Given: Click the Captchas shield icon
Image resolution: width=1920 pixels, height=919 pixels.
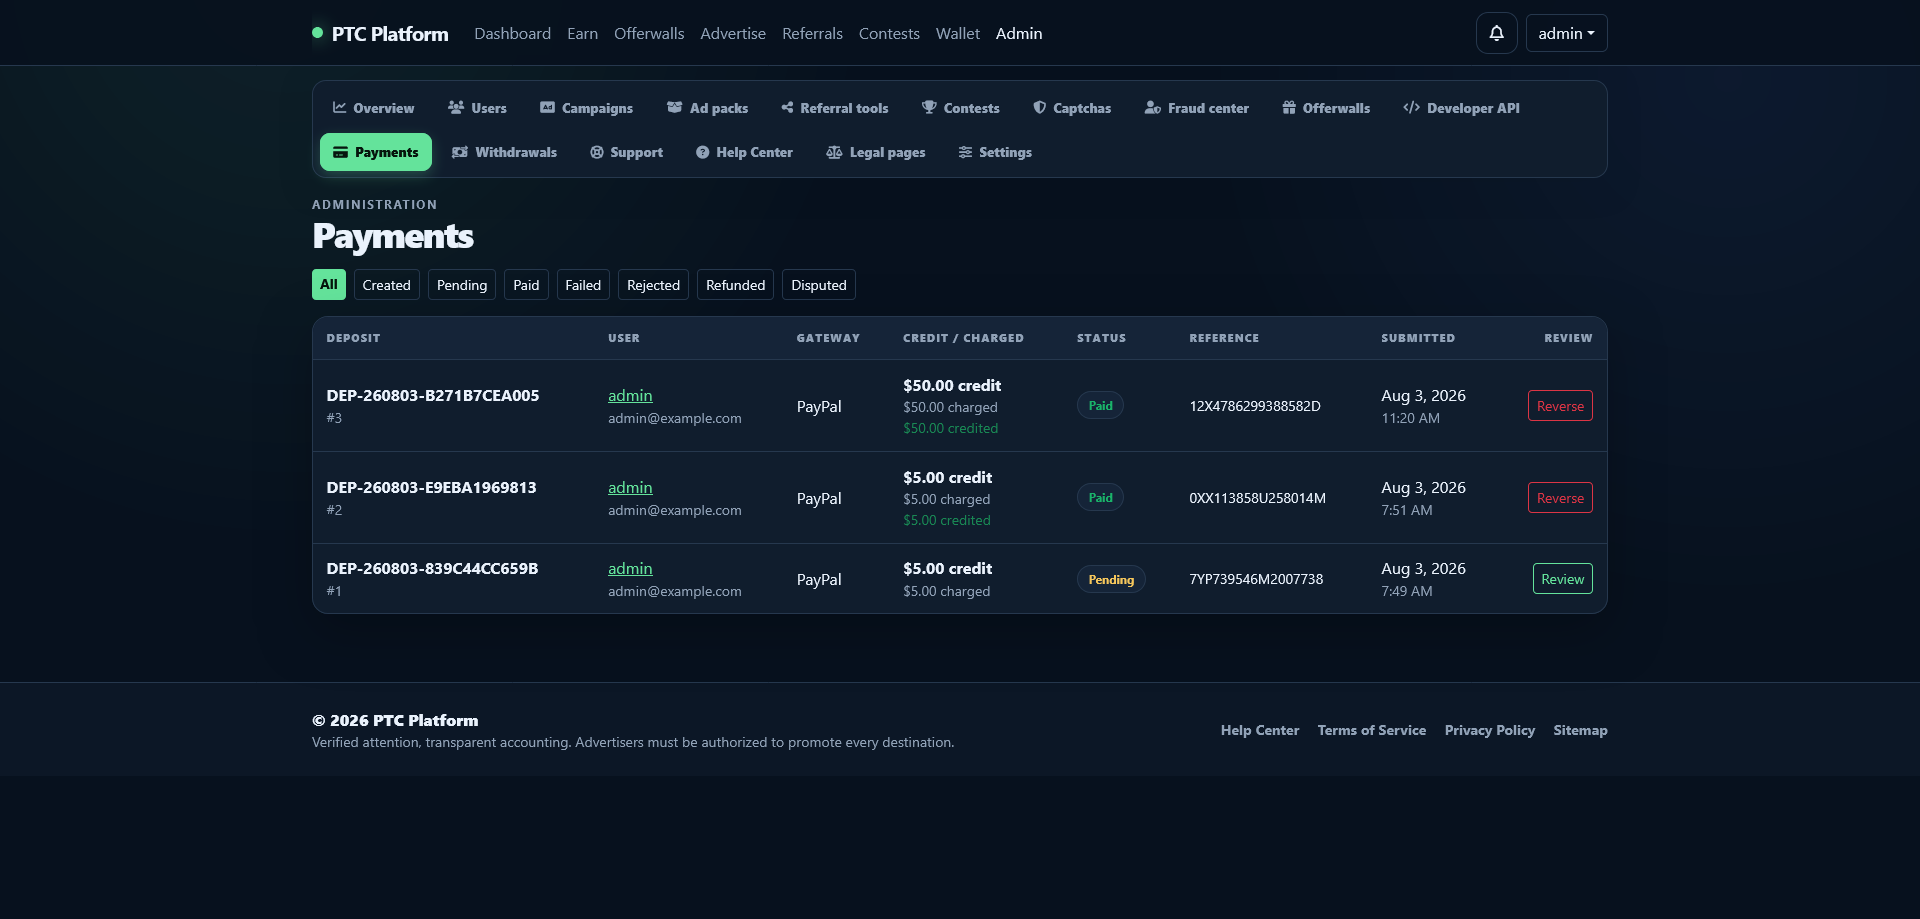Looking at the screenshot, I should tap(1040, 107).
